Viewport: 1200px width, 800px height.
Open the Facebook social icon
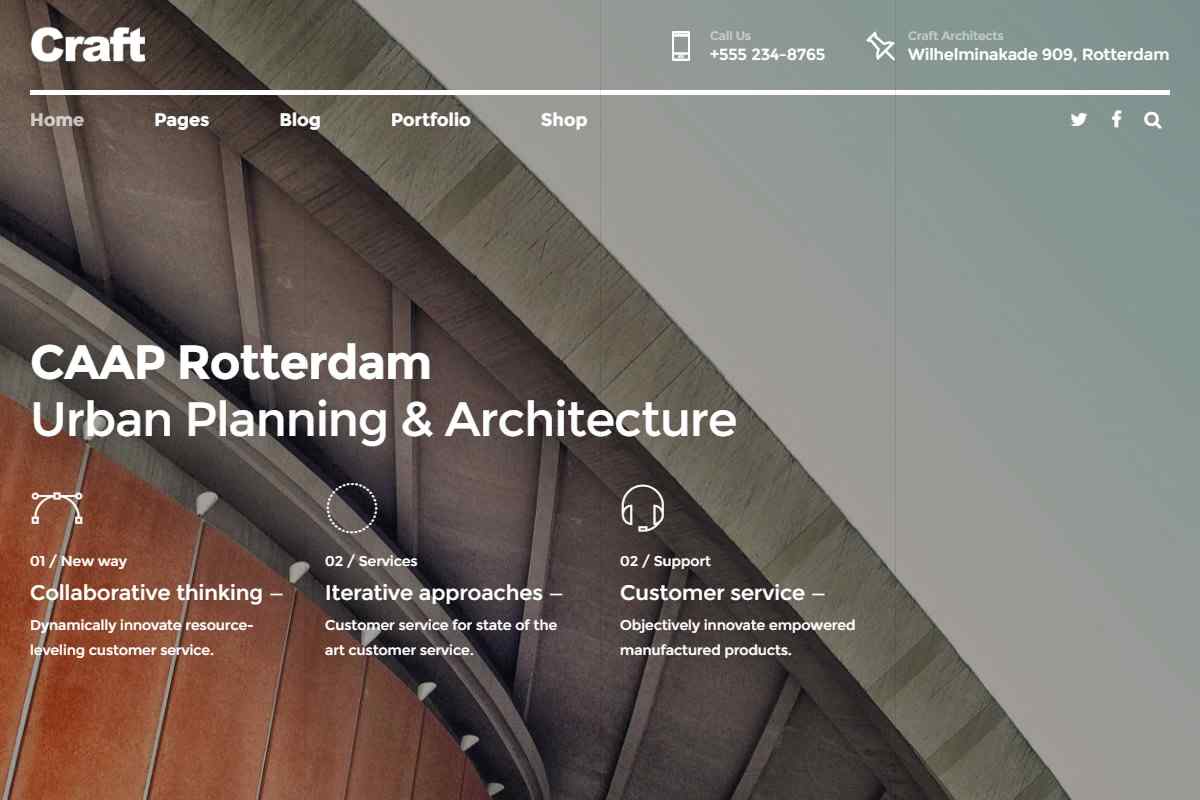(1116, 120)
